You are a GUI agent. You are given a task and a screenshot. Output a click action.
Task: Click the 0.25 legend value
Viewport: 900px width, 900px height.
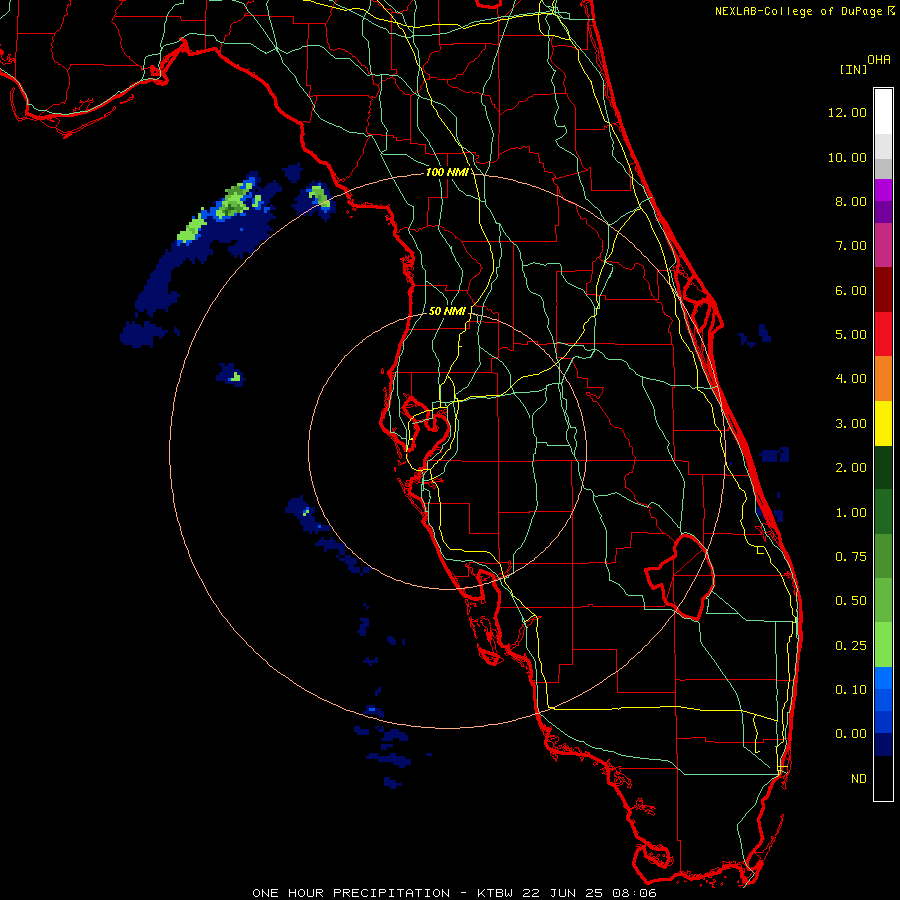click(851, 646)
